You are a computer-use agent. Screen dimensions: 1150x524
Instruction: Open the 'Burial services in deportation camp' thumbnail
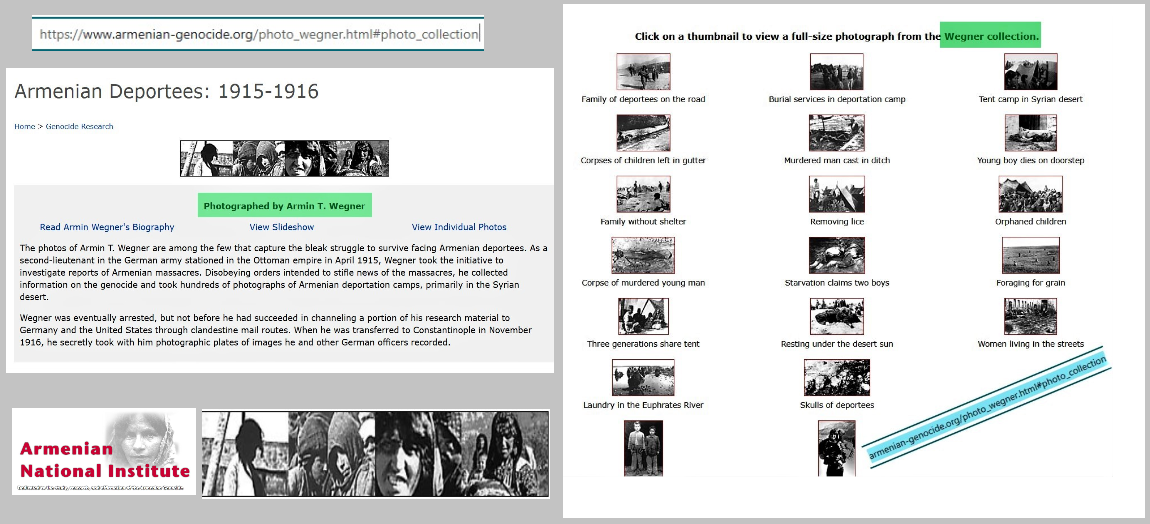point(836,72)
